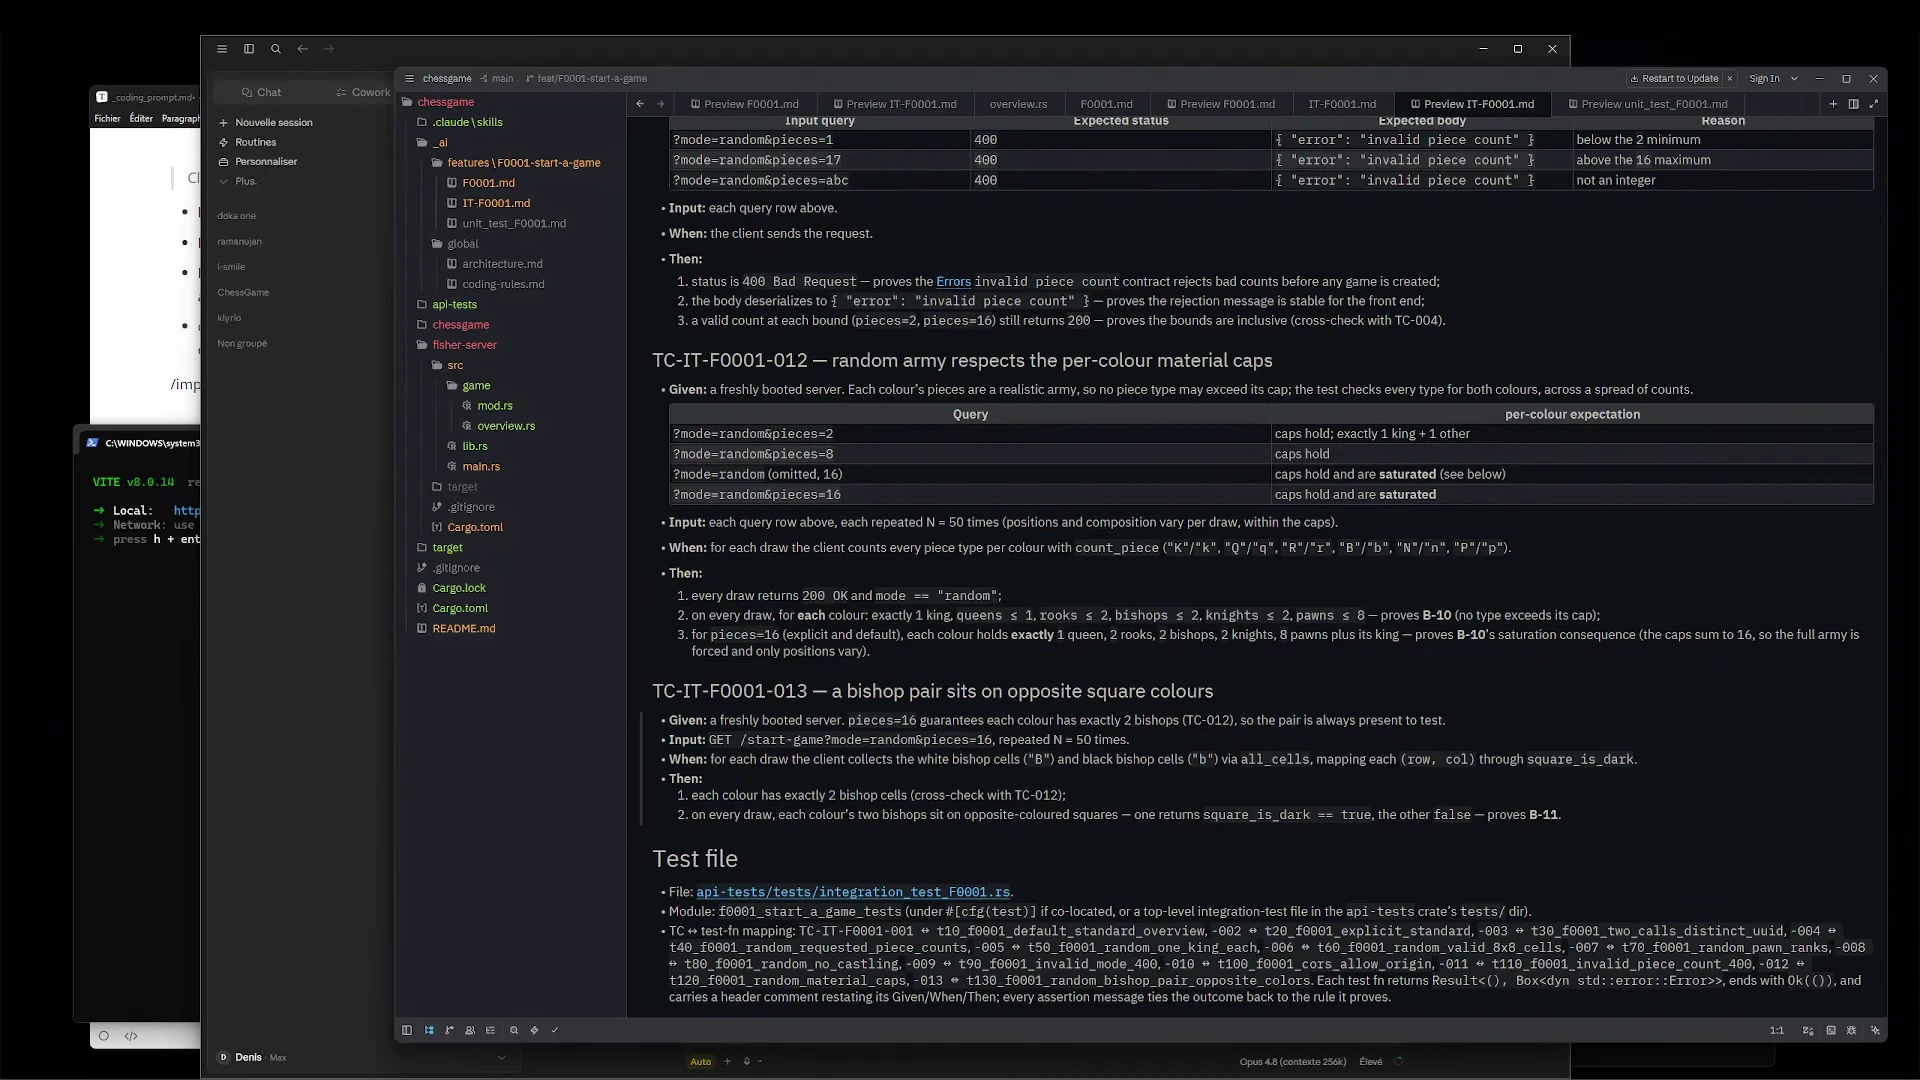This screenshot has width=1920, height=1080.
Task: Toggle split pane icon beside tabs
Action: point(1853,104)
